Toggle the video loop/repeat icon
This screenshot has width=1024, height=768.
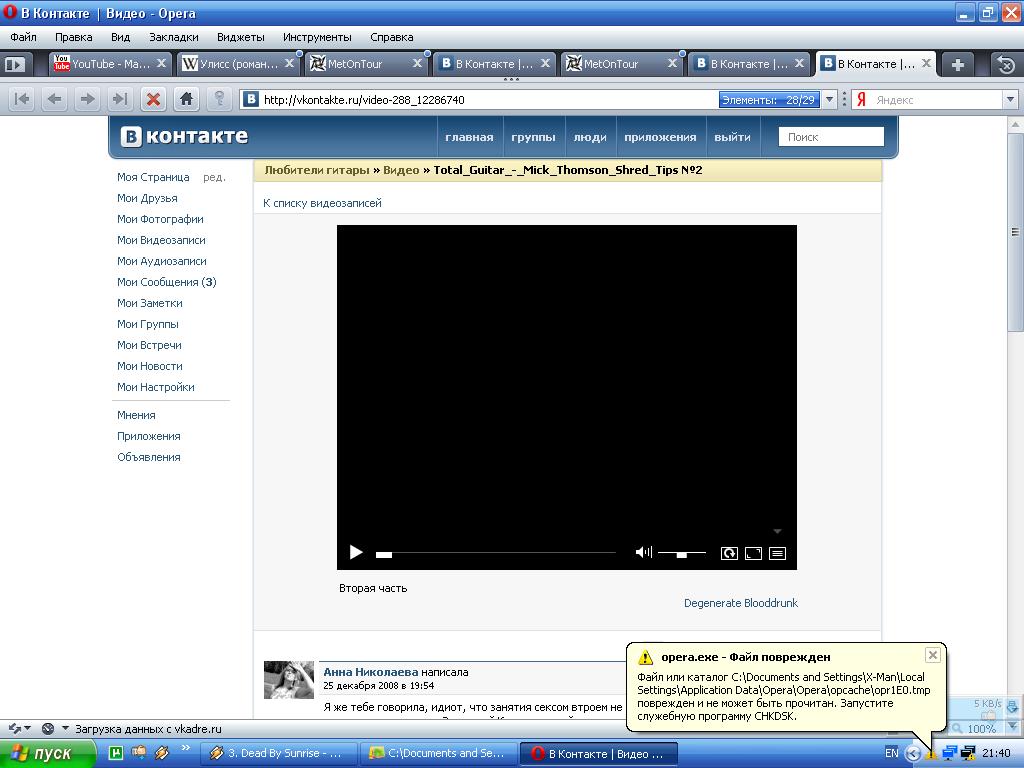click(729, 553)
